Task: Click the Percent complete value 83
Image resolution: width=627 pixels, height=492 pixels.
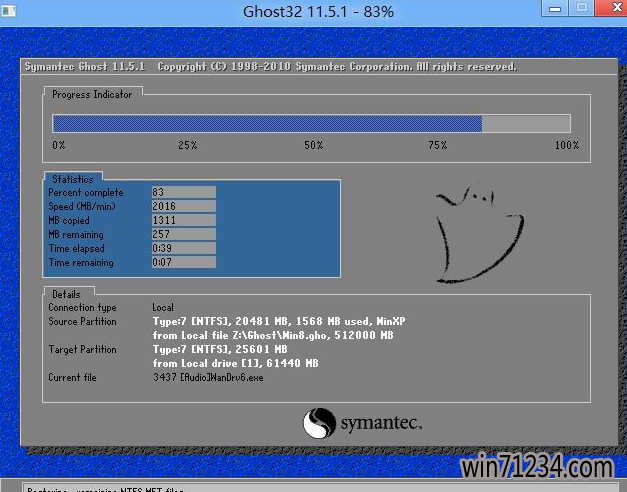Action: 184,192
